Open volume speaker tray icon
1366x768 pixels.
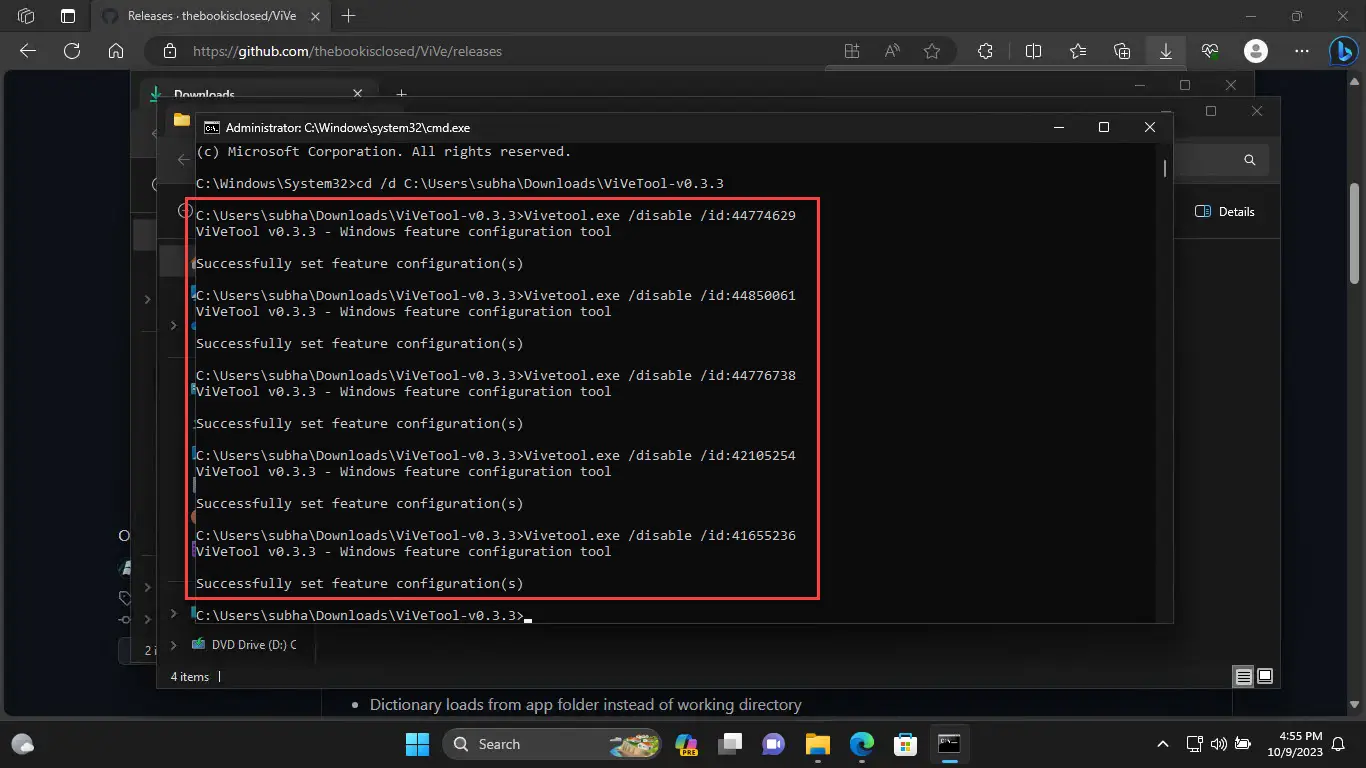tap(1218, 744)
